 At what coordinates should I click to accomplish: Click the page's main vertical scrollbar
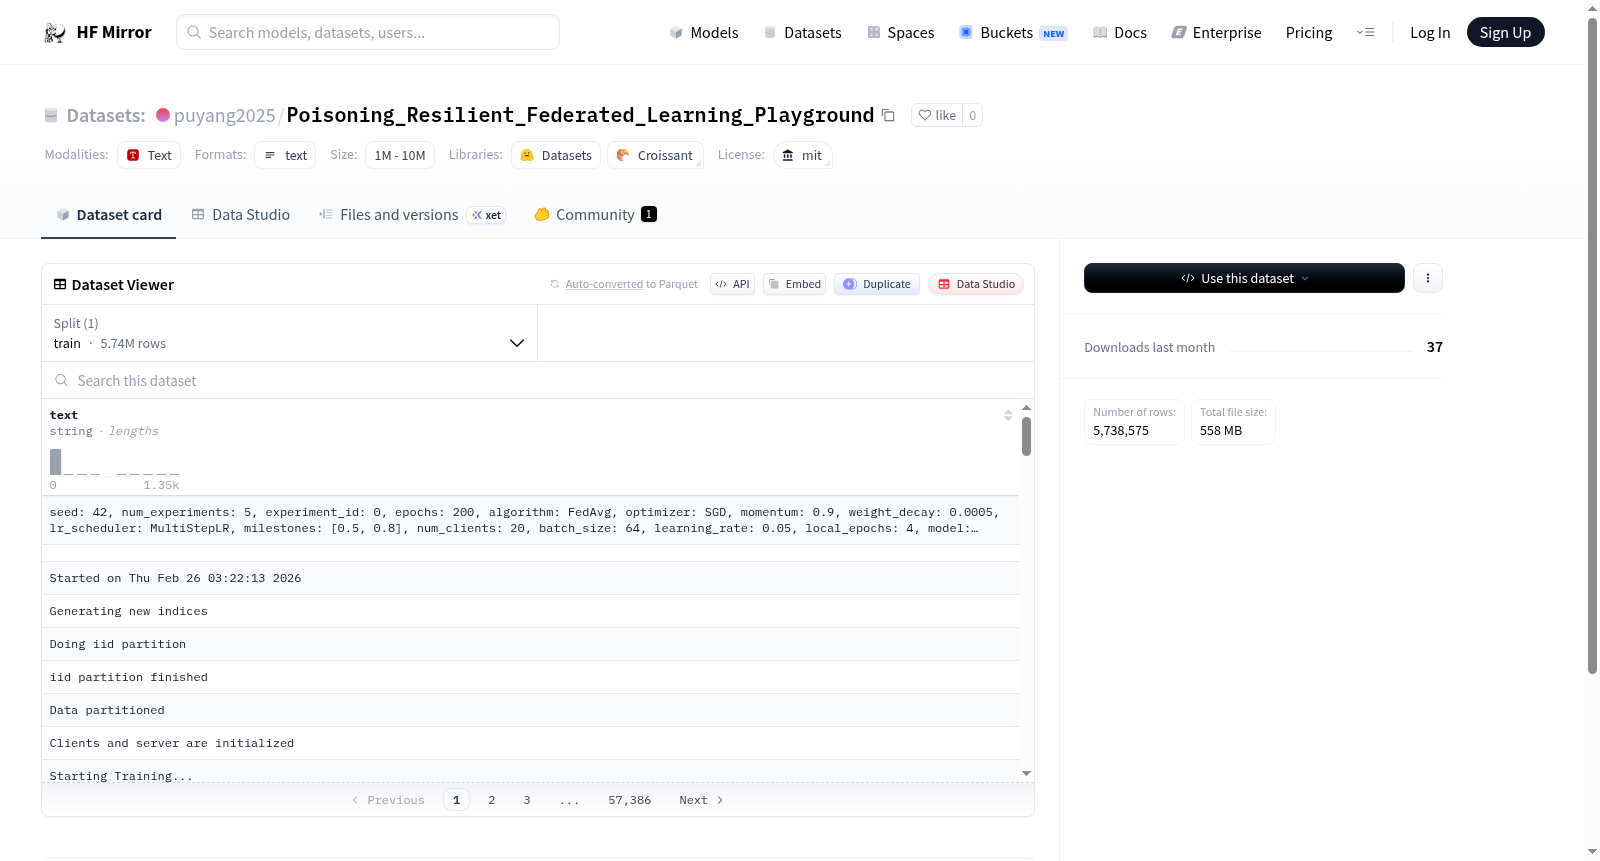[1592, 346]
